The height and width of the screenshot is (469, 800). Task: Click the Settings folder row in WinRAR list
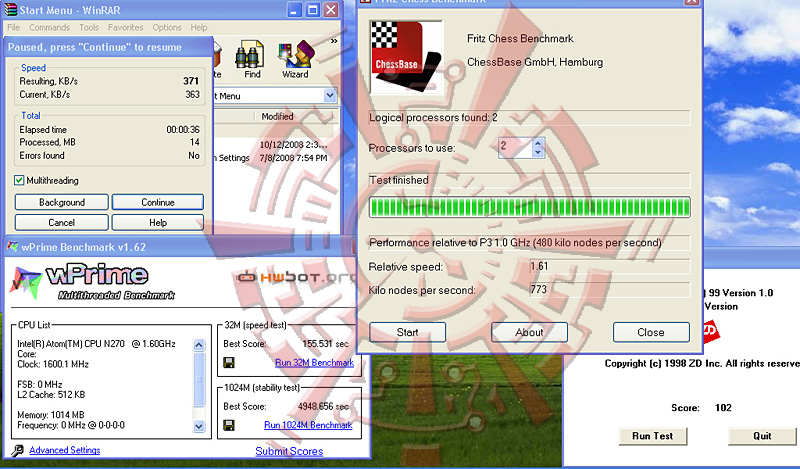pos(273,158)
